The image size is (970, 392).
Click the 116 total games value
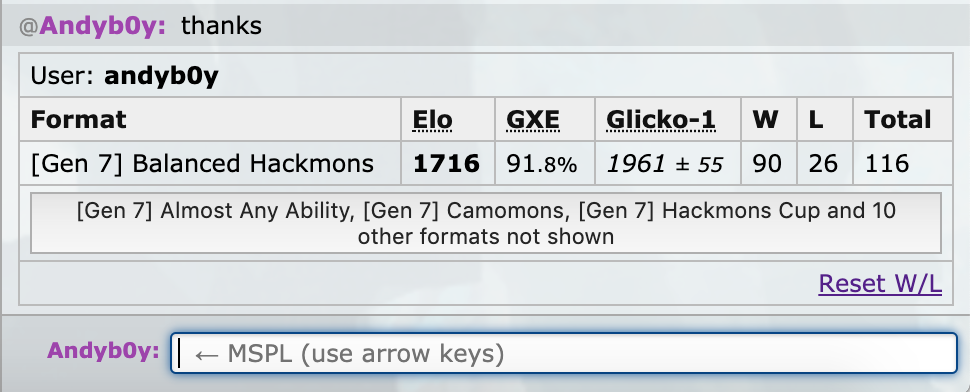pos(887,164)
